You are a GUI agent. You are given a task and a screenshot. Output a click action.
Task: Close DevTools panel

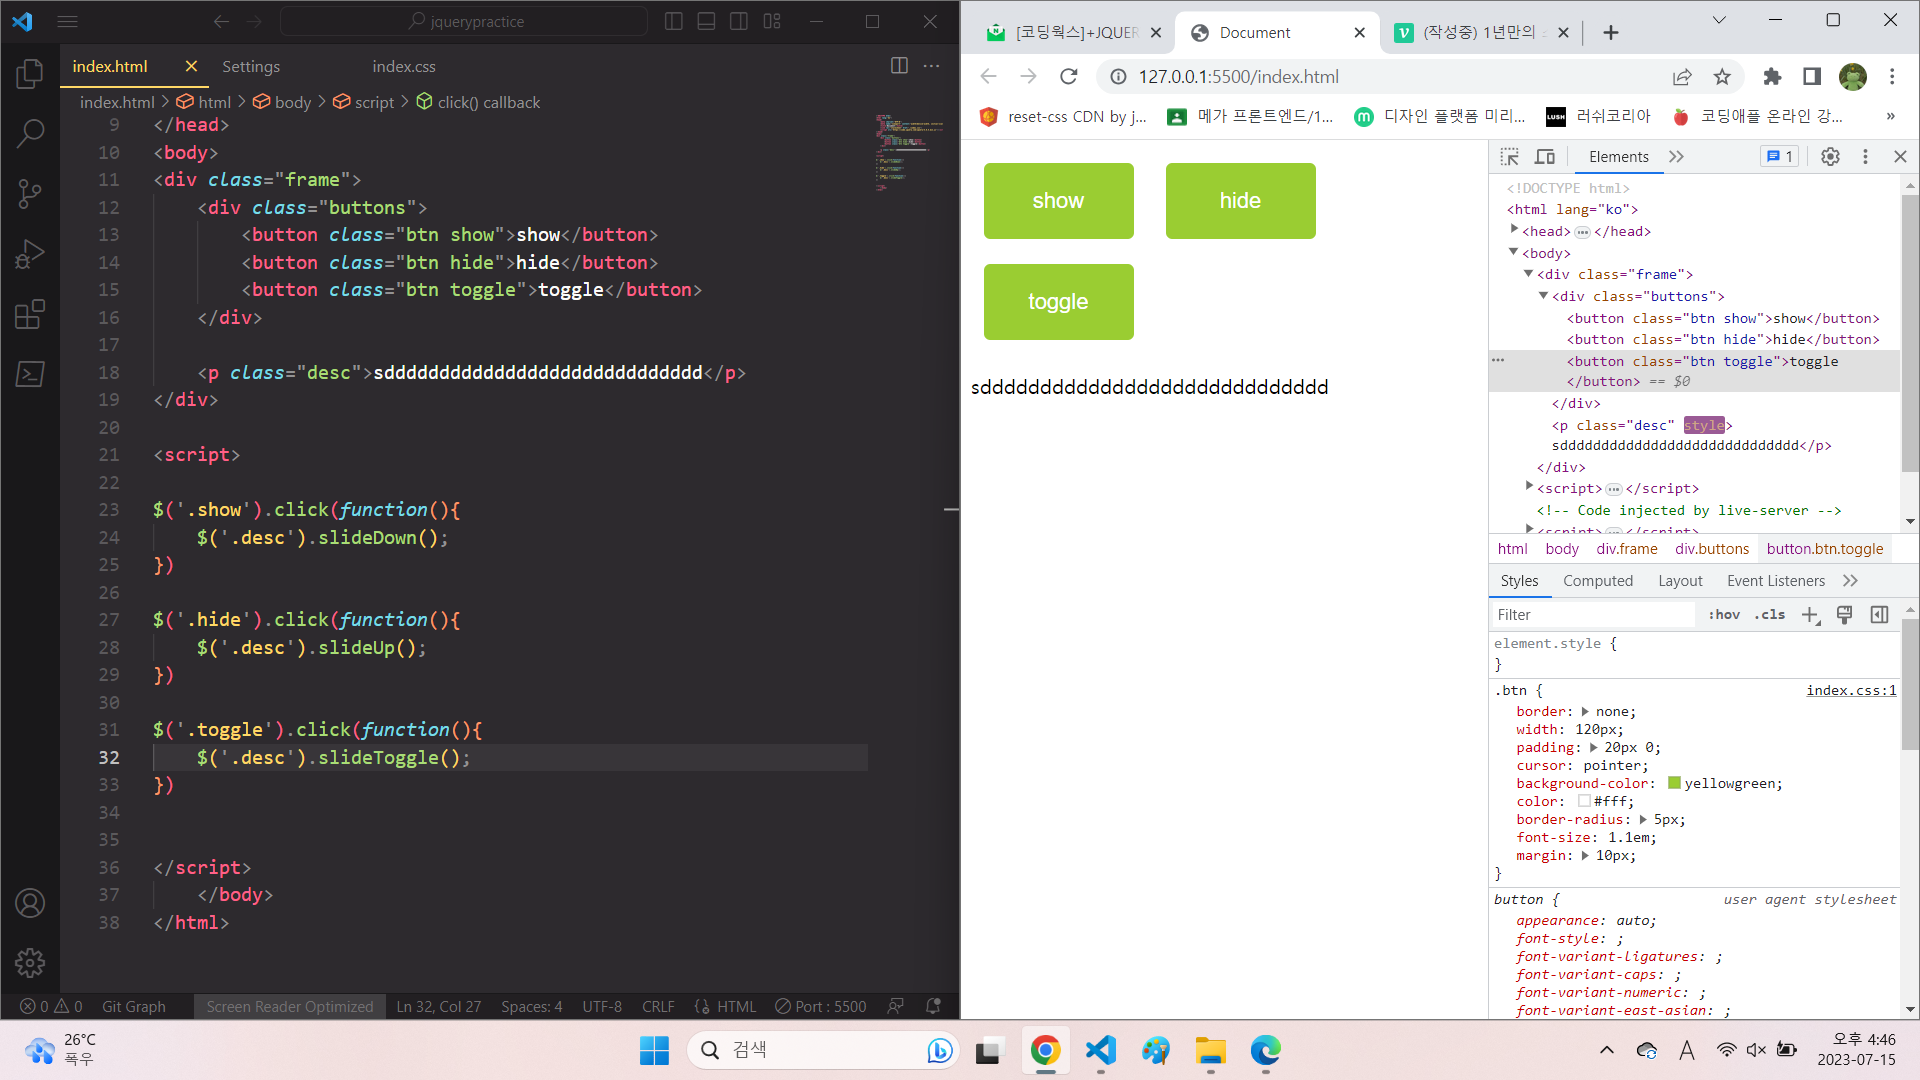tap(1900, 157)
